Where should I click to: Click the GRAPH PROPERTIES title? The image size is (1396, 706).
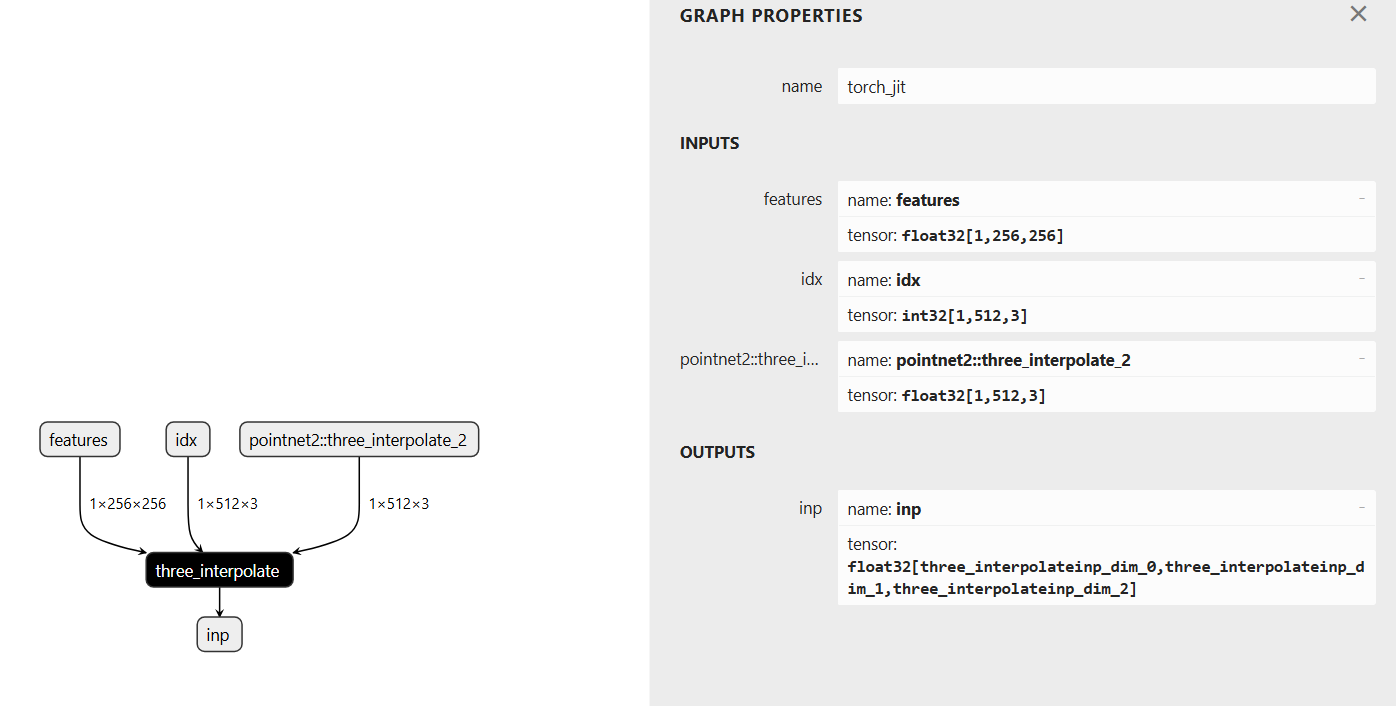tap(771, 16)
